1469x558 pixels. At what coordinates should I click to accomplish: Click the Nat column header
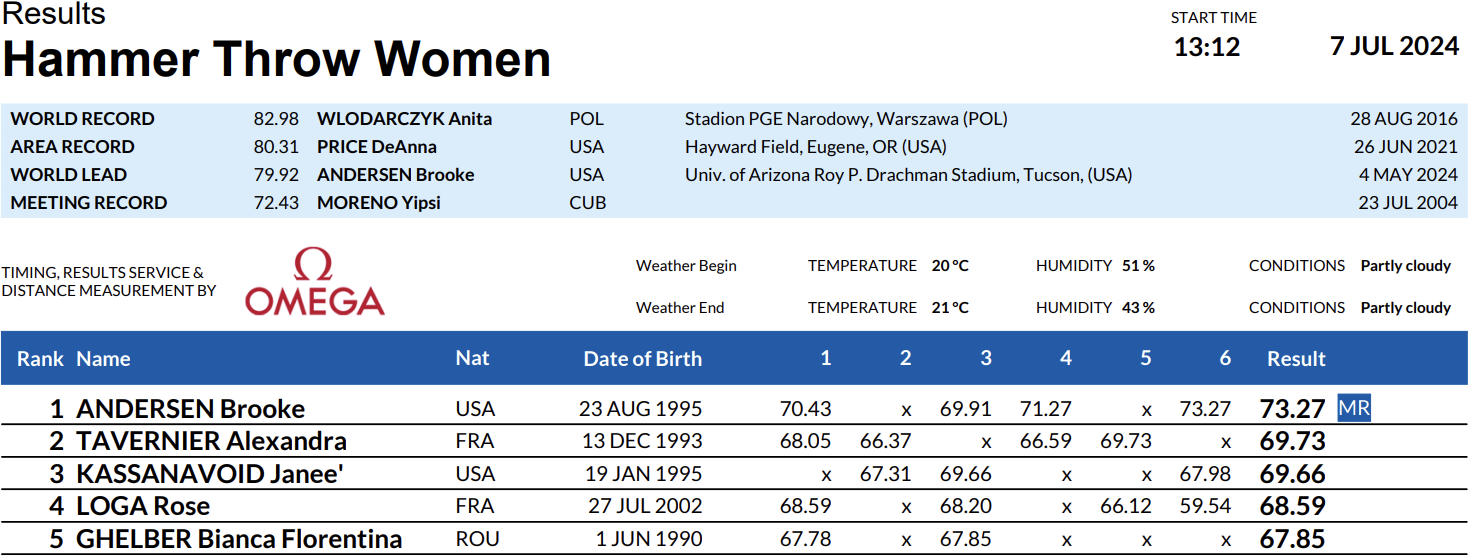click(x=472, y=358)
